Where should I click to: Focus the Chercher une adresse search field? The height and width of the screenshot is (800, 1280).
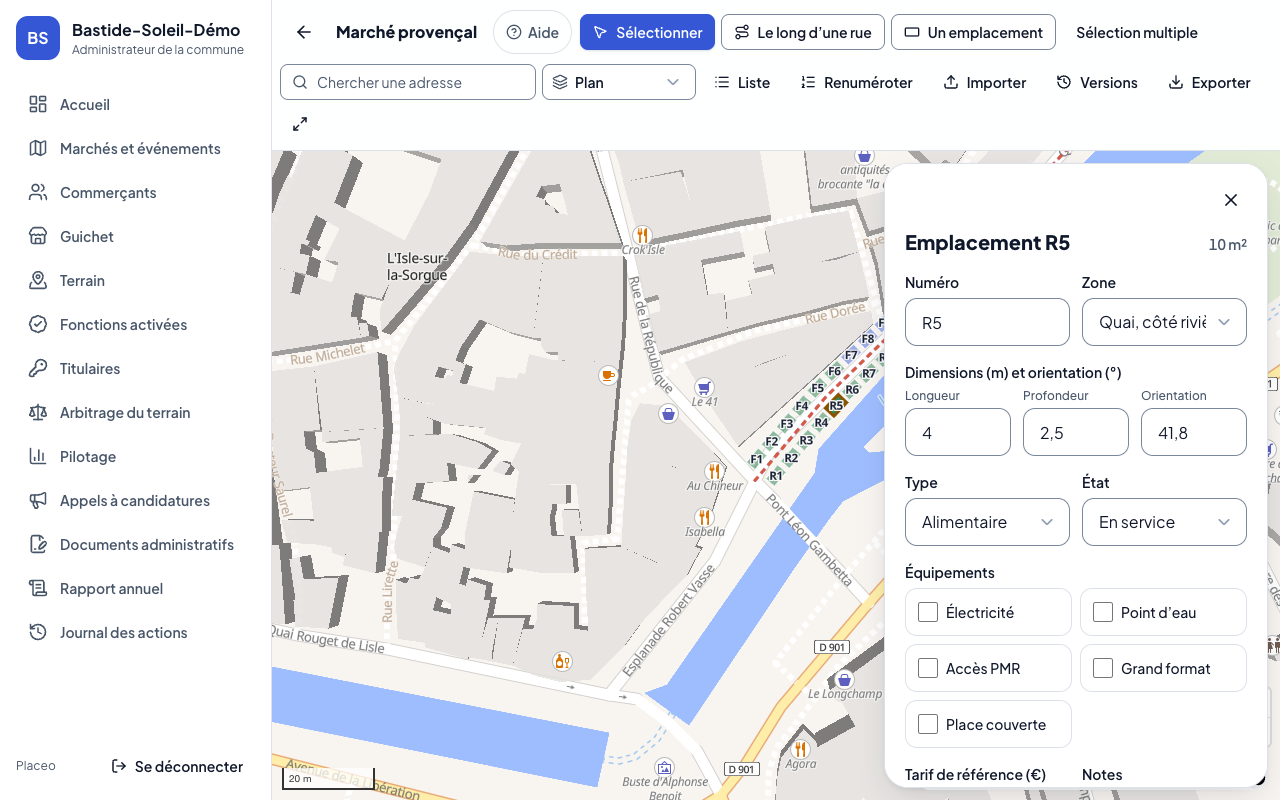click(408, 82)
